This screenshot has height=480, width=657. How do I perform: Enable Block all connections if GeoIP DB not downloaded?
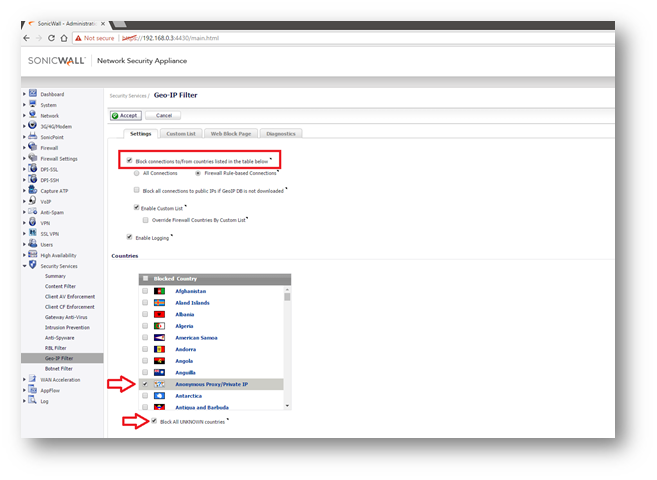(137, 190)
